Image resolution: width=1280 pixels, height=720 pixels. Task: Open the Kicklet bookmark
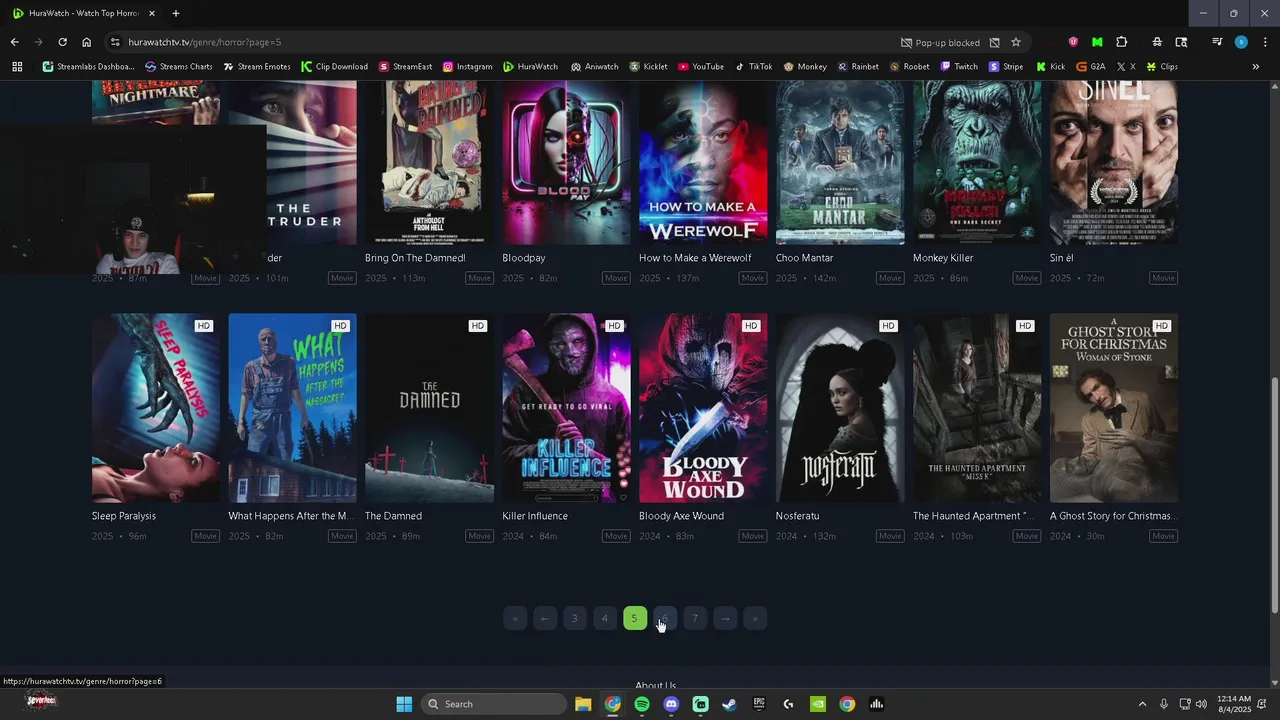pyautogui.click(x=648, y=67)
